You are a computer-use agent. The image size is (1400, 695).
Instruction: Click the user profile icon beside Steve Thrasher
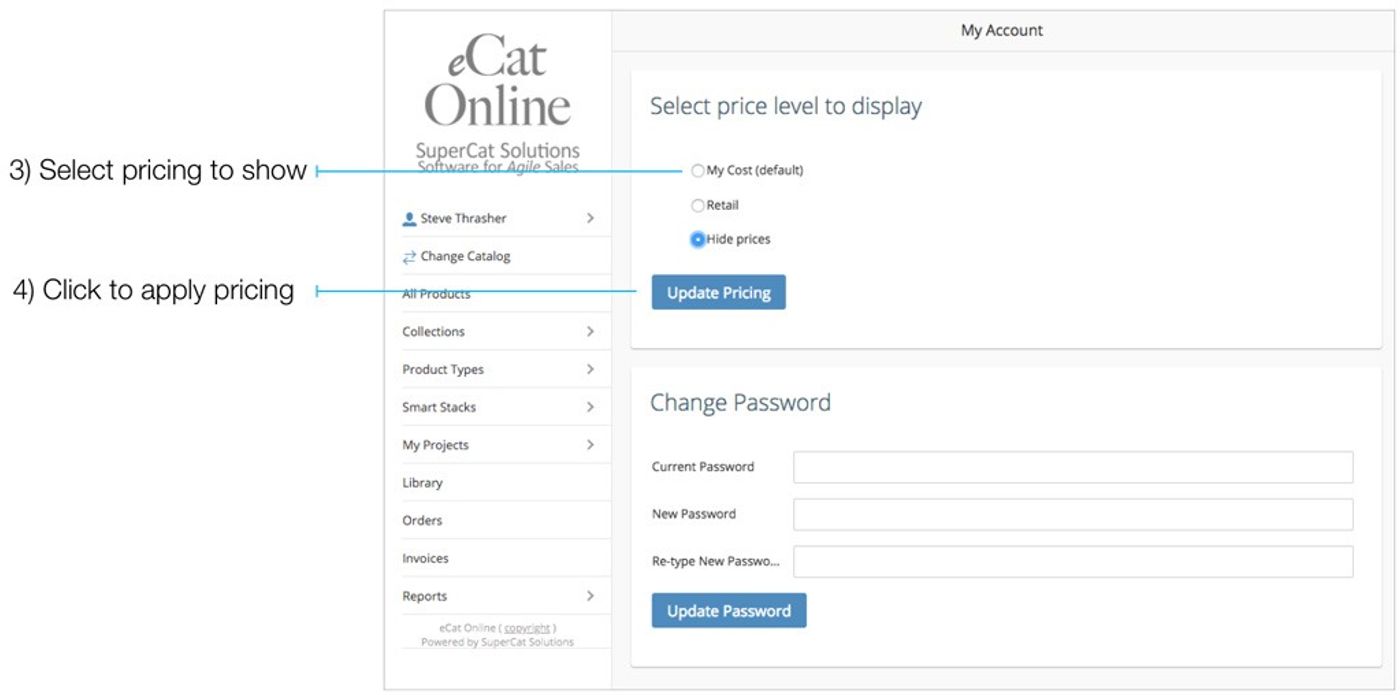coord(409,218)
